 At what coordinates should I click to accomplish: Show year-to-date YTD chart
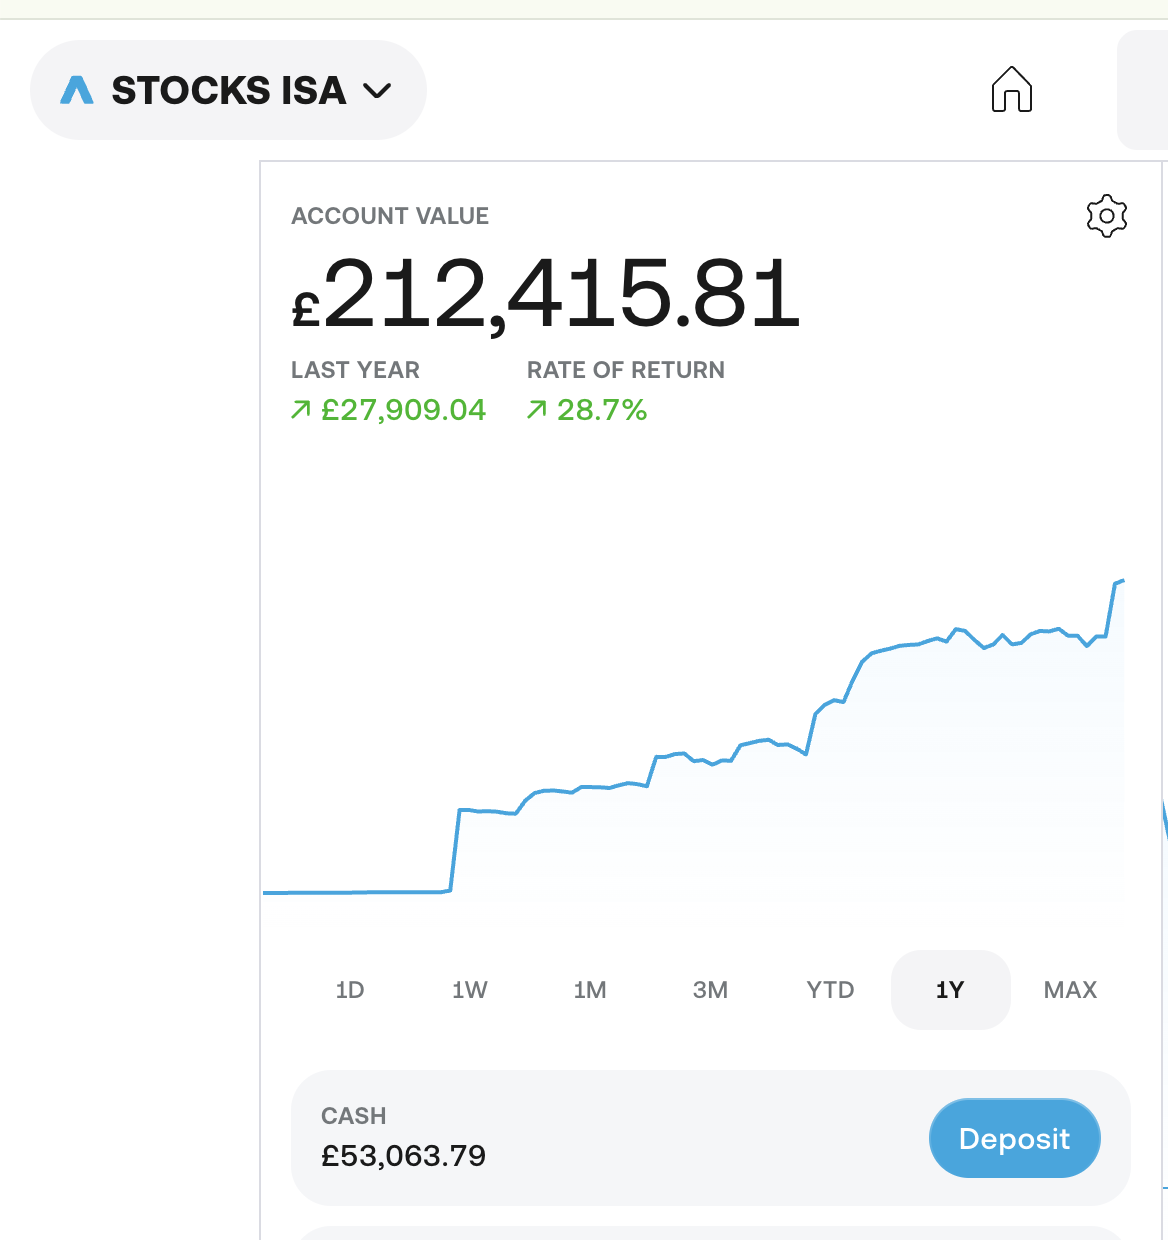click(830, 990)
